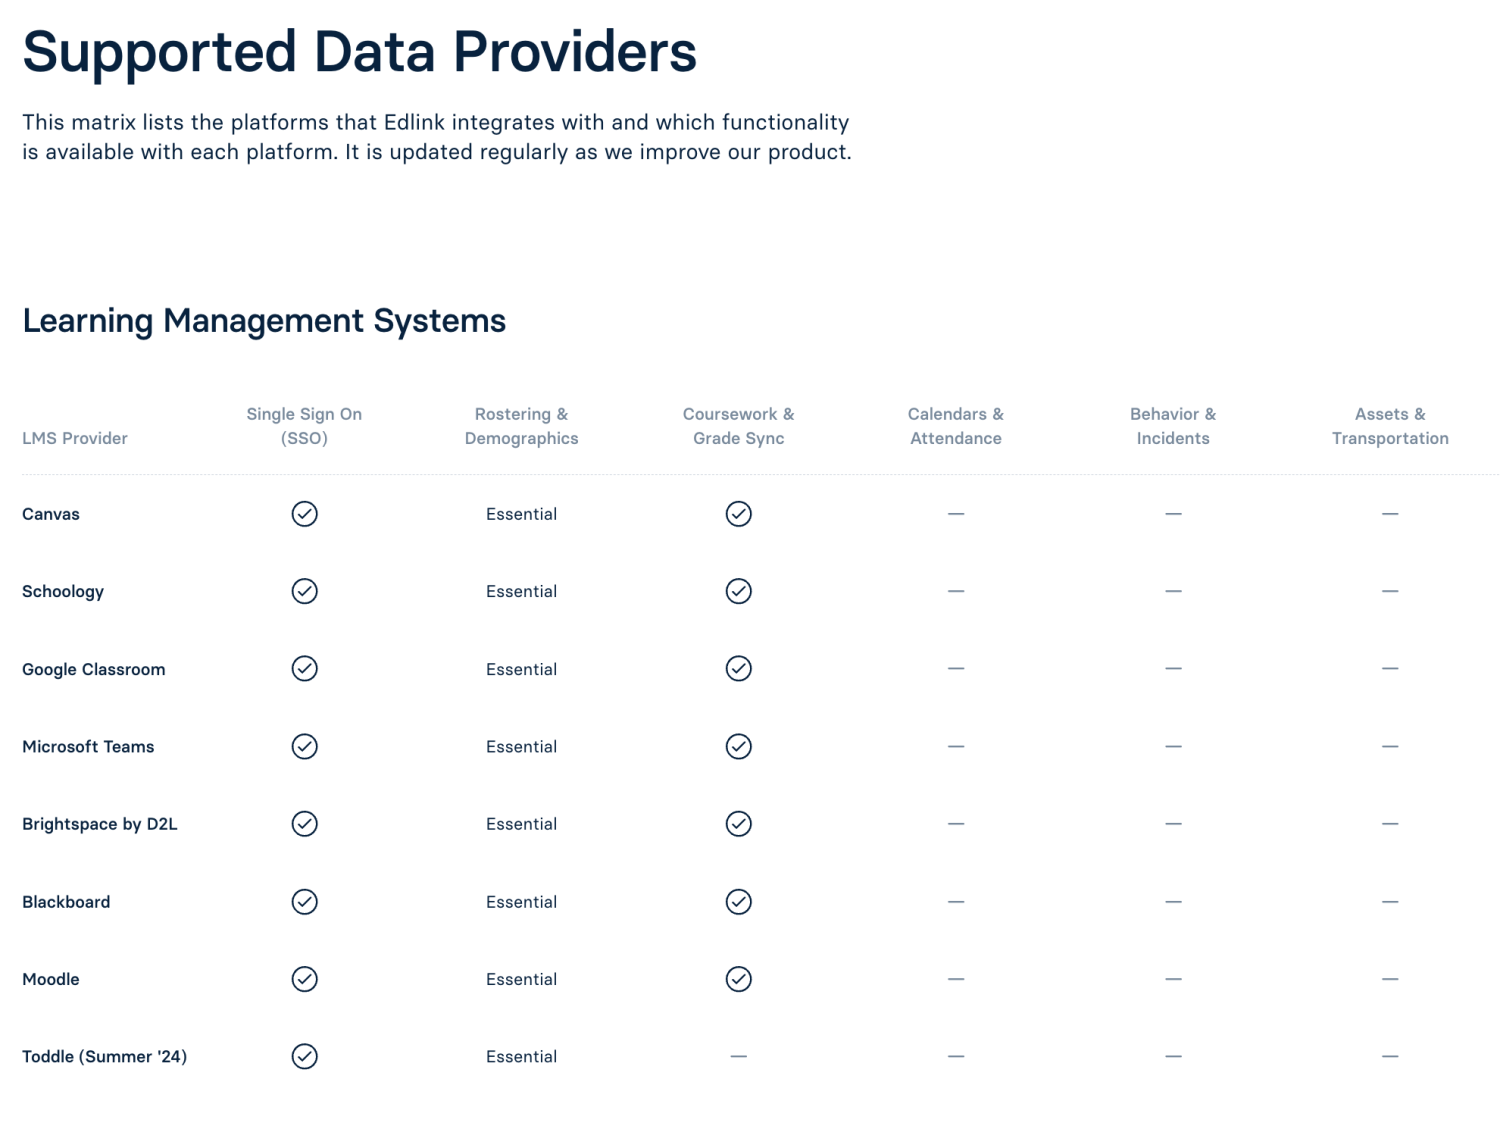Click the Toddle Coursework & Grade Sync dash
The height and width of the screenshot is (1129, 1500).
[x=739, y=1056]
